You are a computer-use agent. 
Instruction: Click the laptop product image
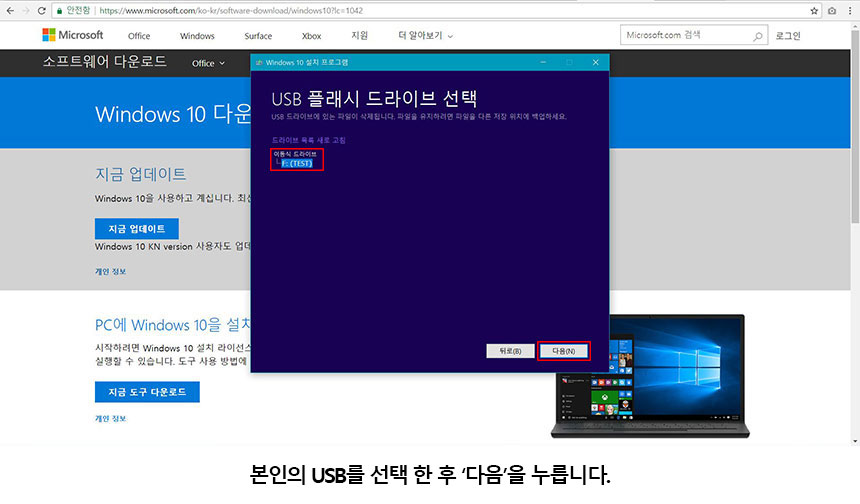[x=650, y=376]
